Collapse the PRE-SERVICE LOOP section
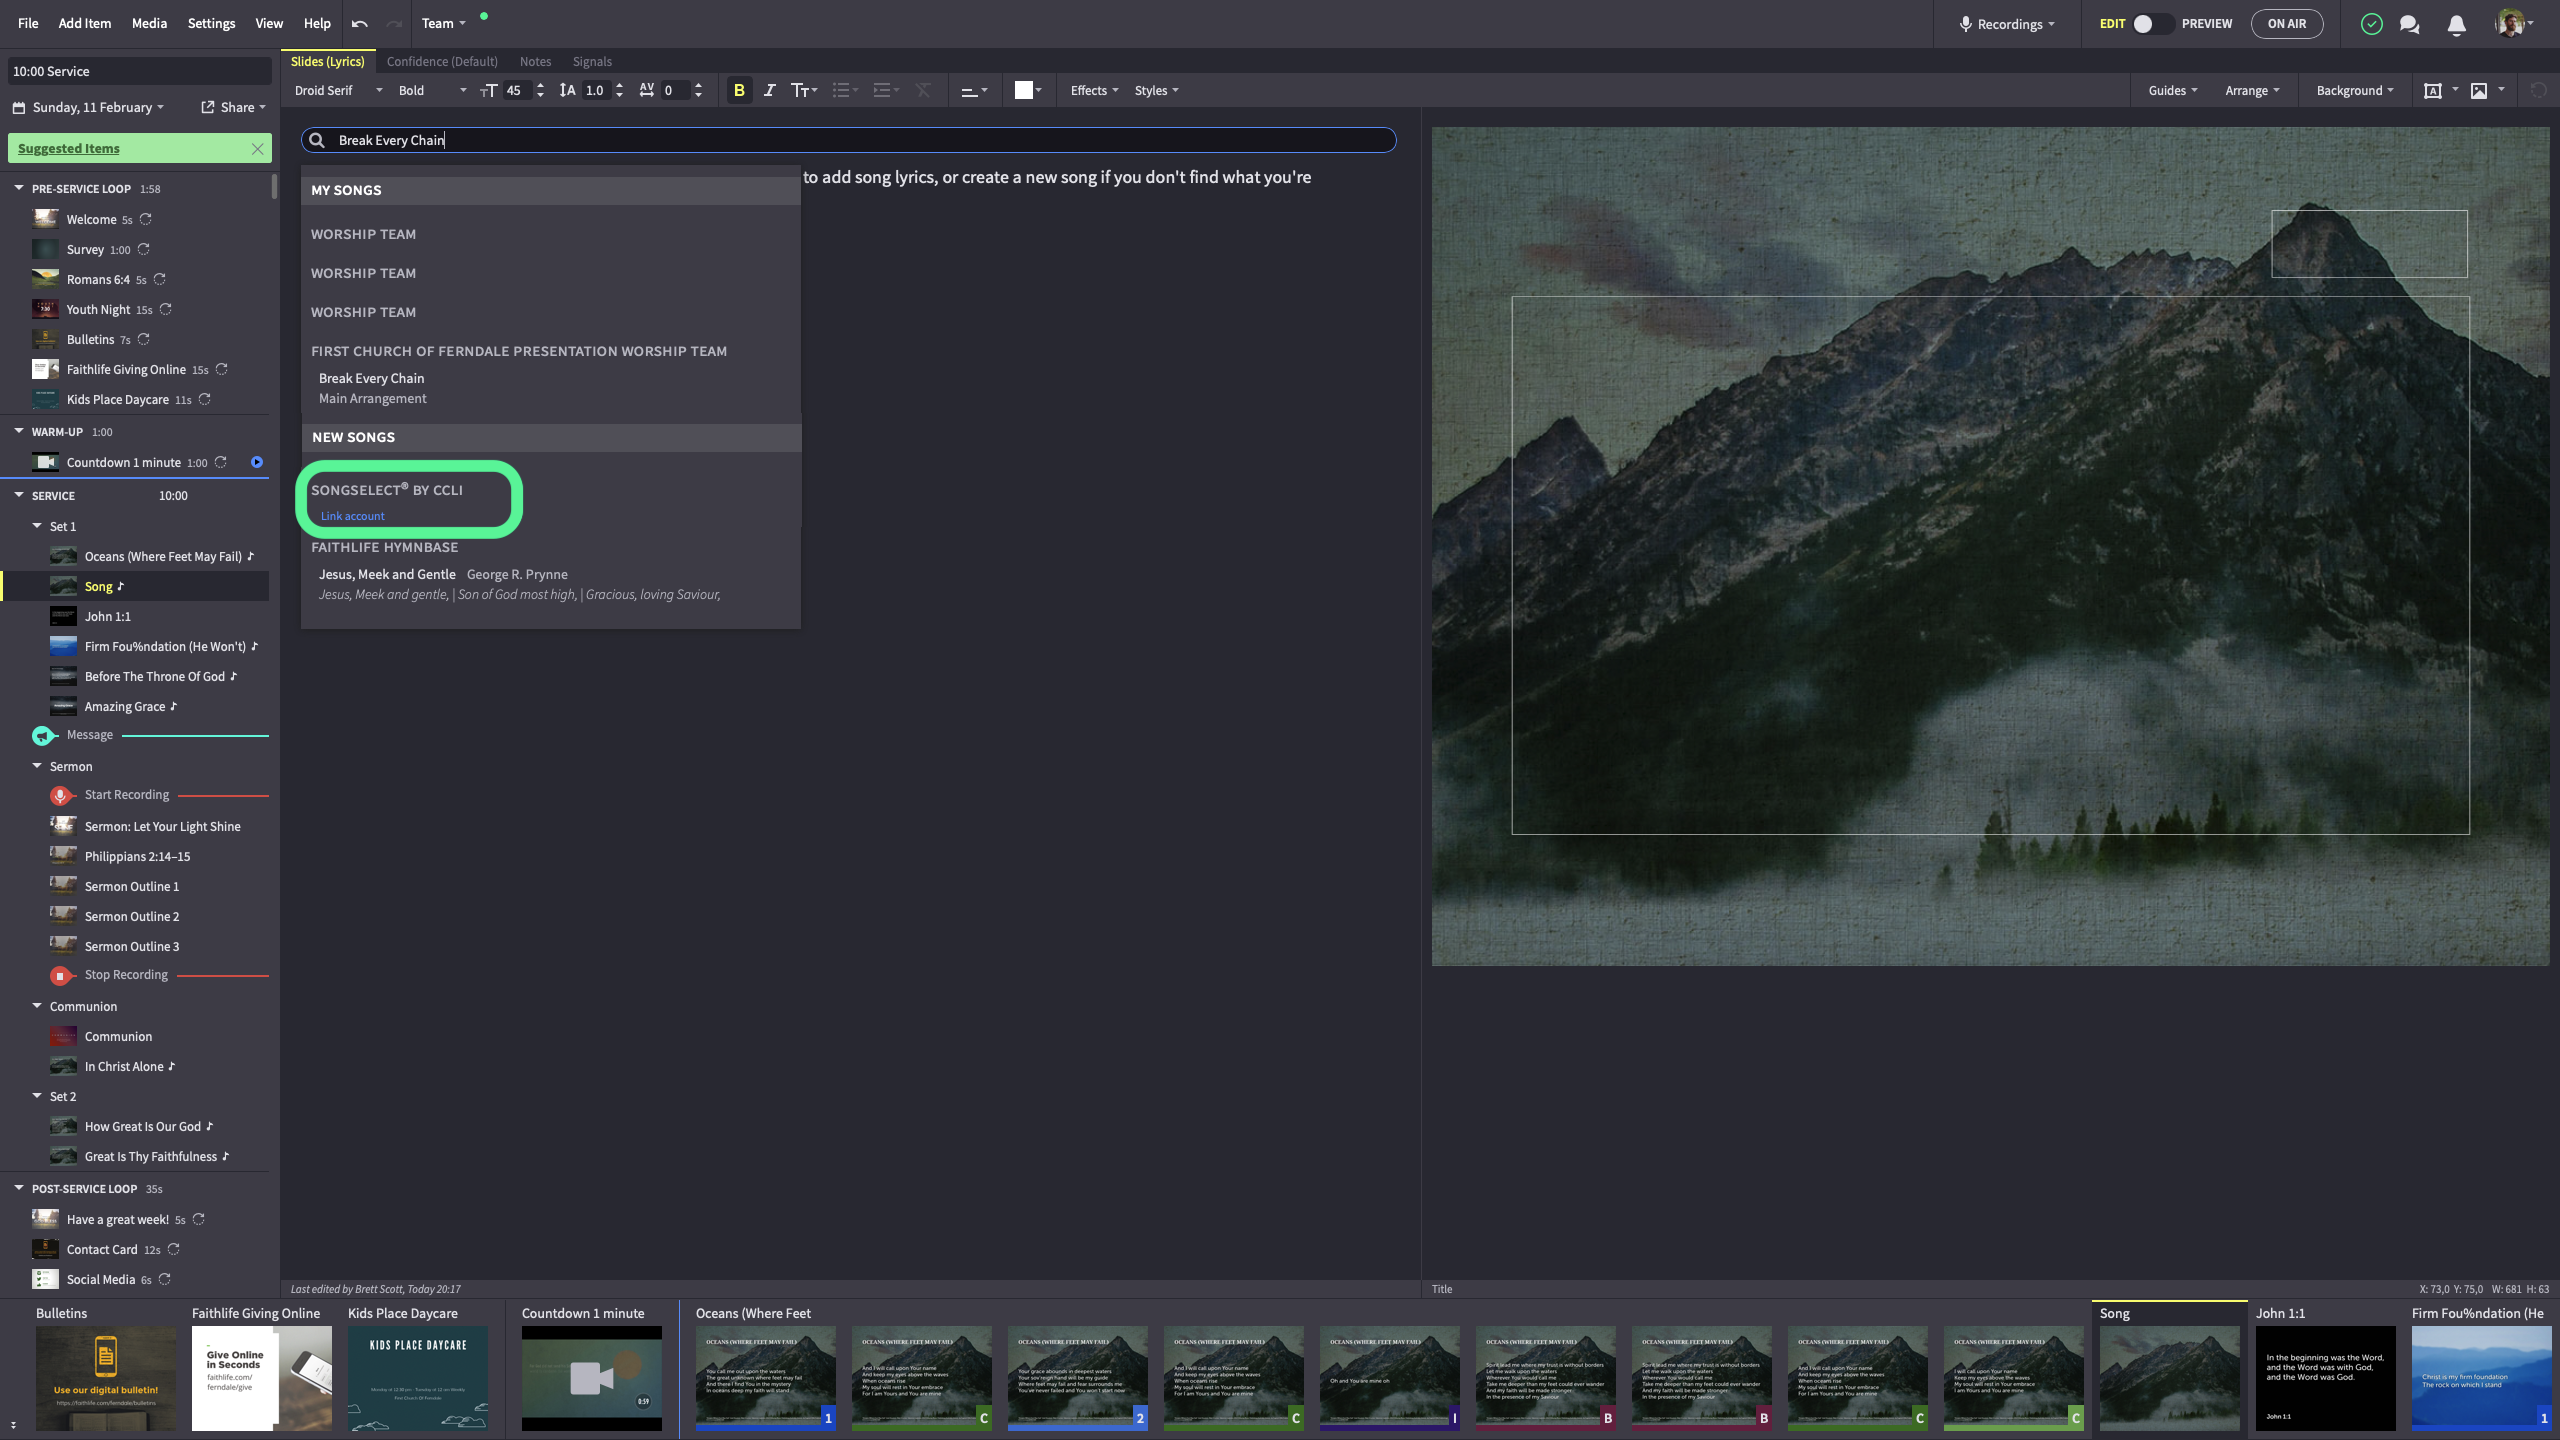The width and height of the screenshot is (2560, 1440). (19, 188)
